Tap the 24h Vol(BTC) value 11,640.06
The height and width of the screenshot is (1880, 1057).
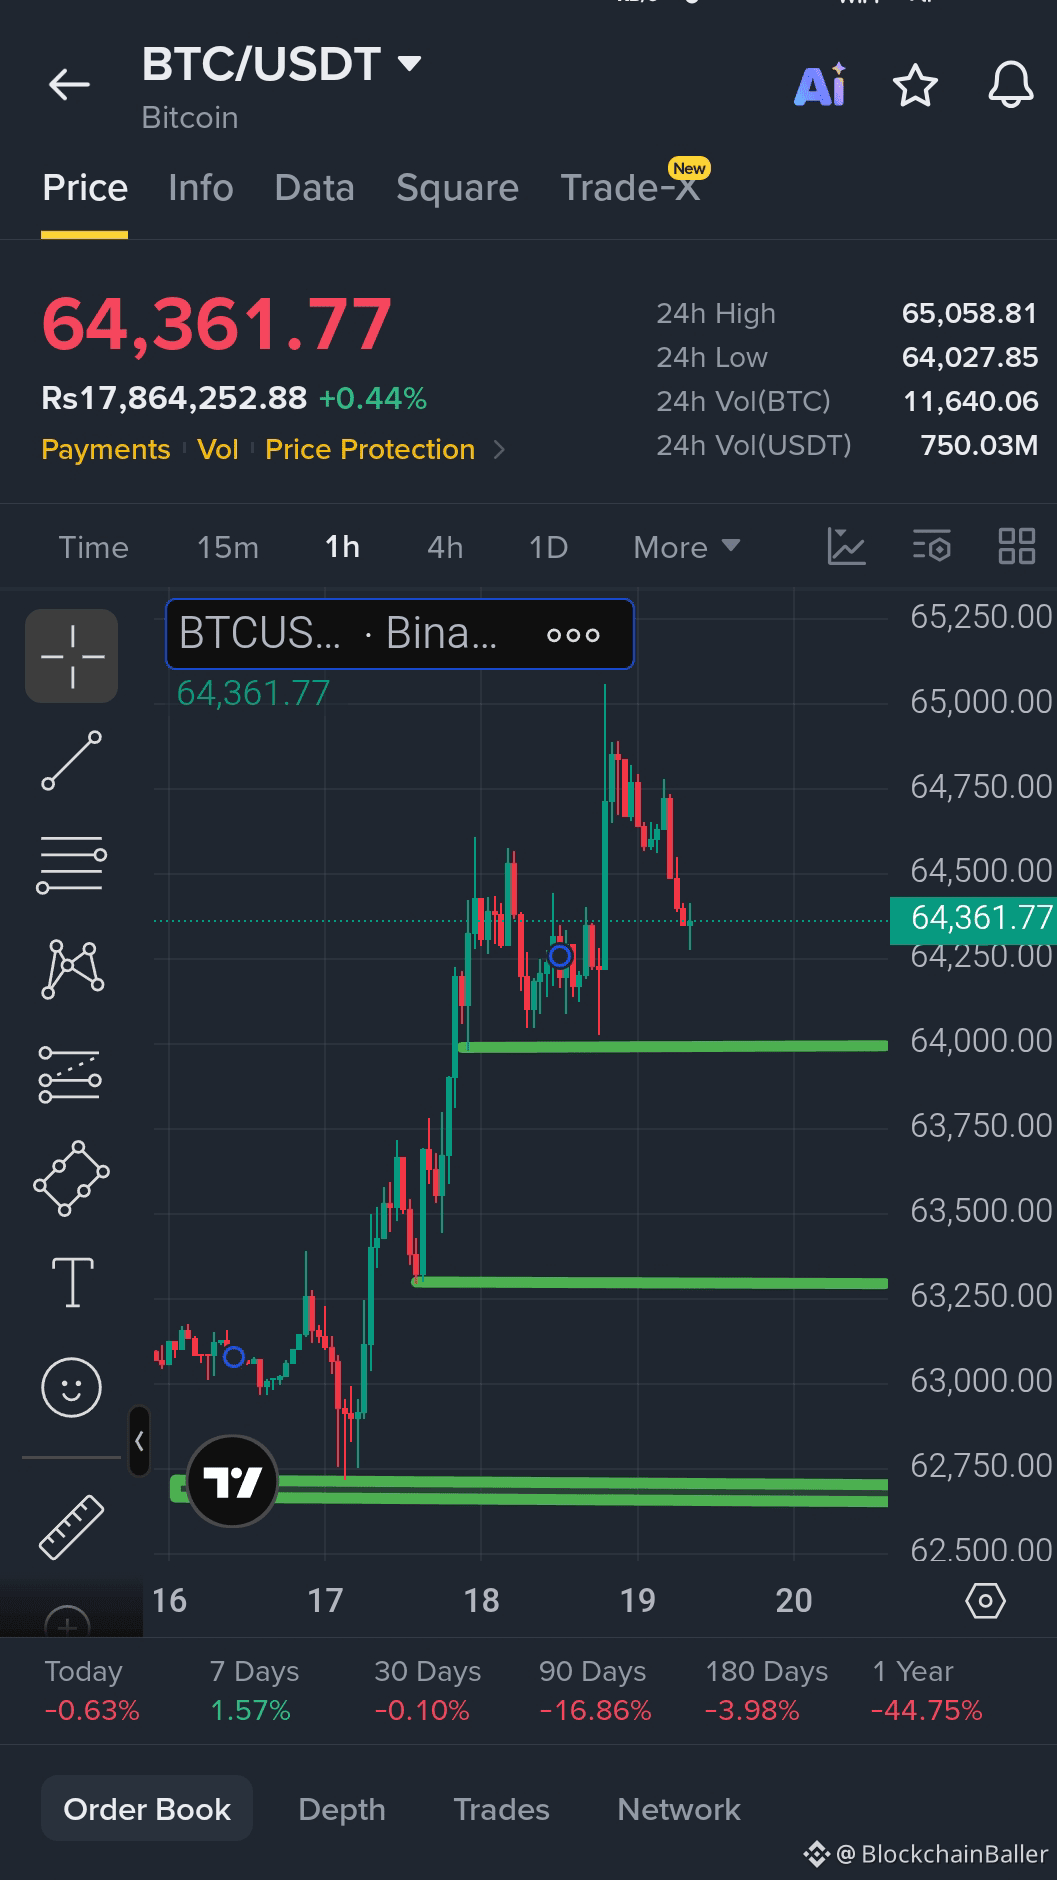[970, 402]
